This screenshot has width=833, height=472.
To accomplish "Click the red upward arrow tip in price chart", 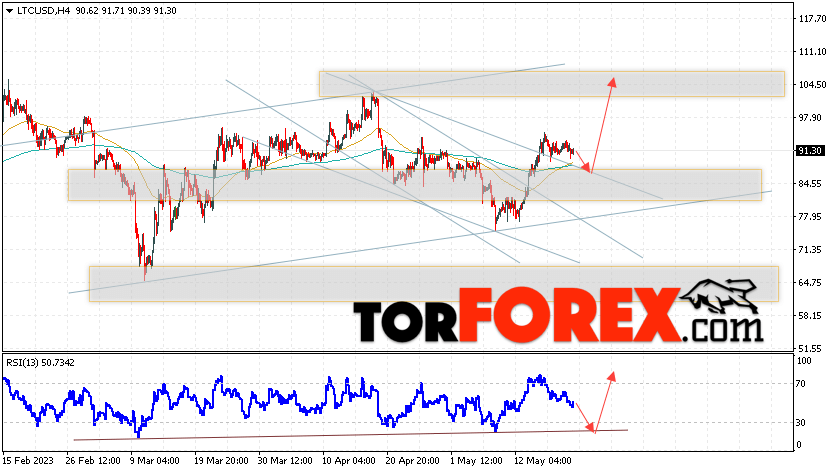I will click(x=613, y=82).
